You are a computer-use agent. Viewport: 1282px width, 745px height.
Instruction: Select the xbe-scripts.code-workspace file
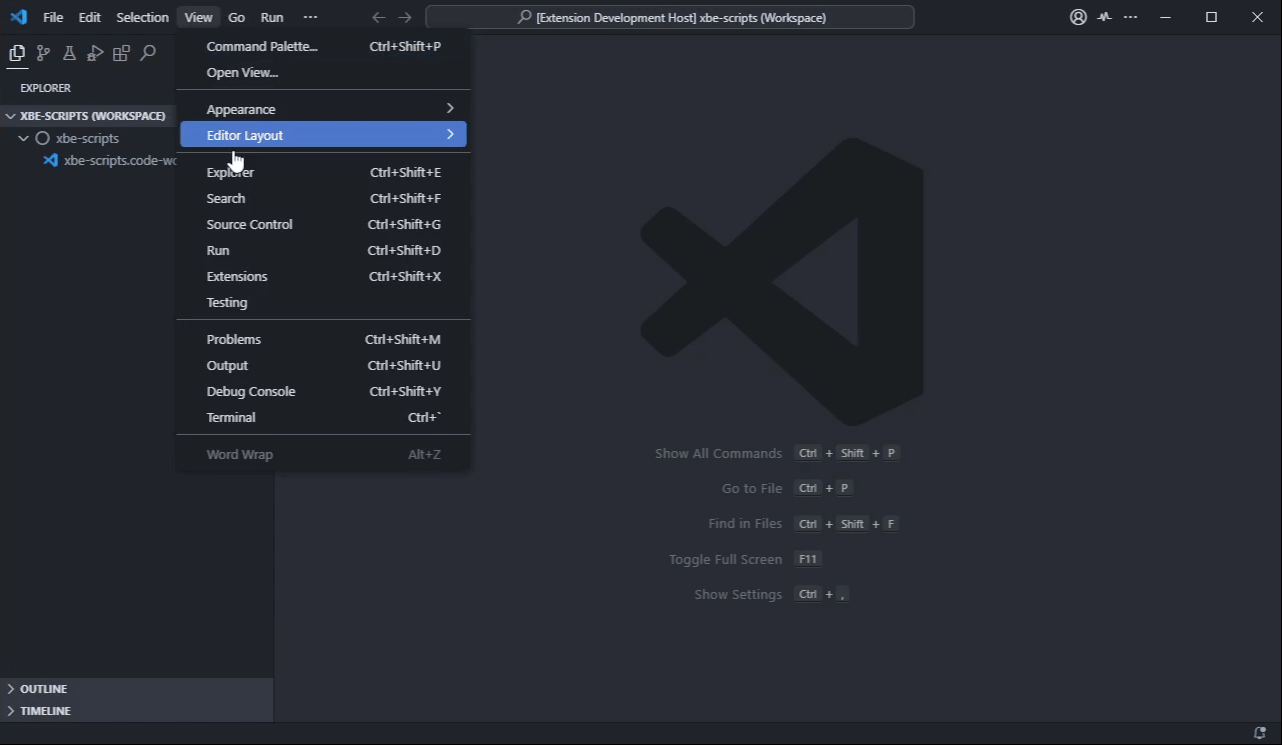click(88, 160)
